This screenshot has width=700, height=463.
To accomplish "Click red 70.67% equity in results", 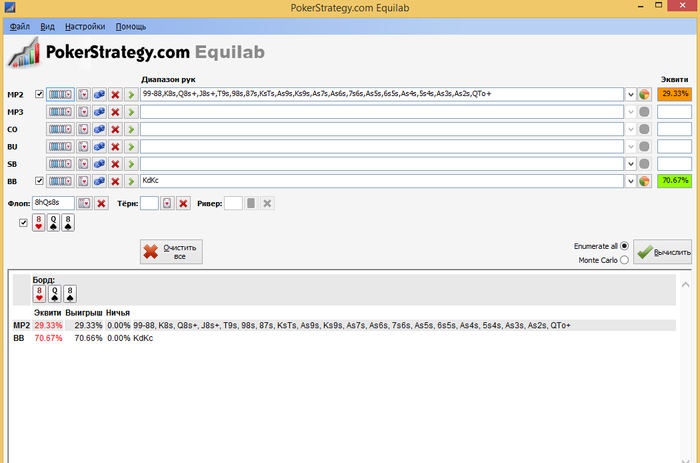I will [48, 338].
